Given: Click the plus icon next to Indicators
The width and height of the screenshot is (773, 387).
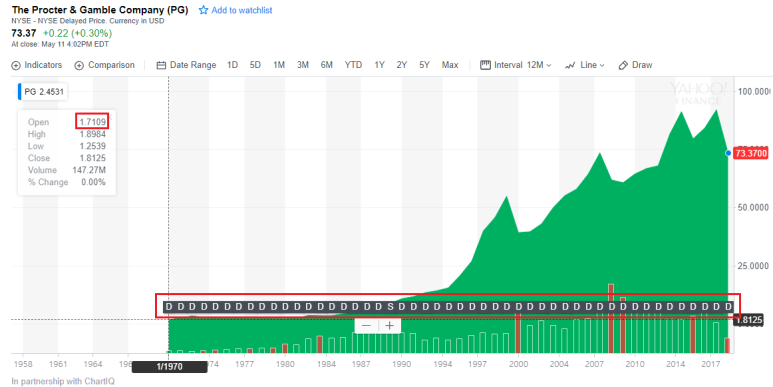Looking at the screenshot, I should pyautogui.click(x=16, y=65).
